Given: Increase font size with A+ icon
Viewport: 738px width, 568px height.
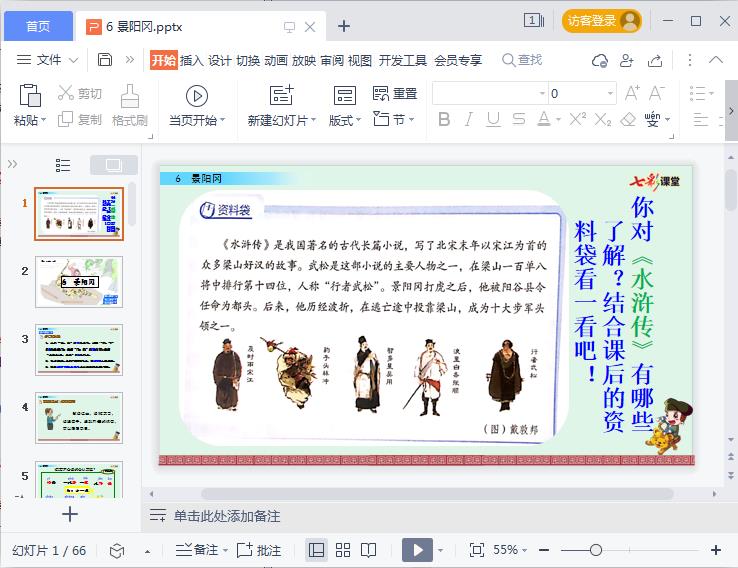Looking at the screenshot, I should pos(632,93).
